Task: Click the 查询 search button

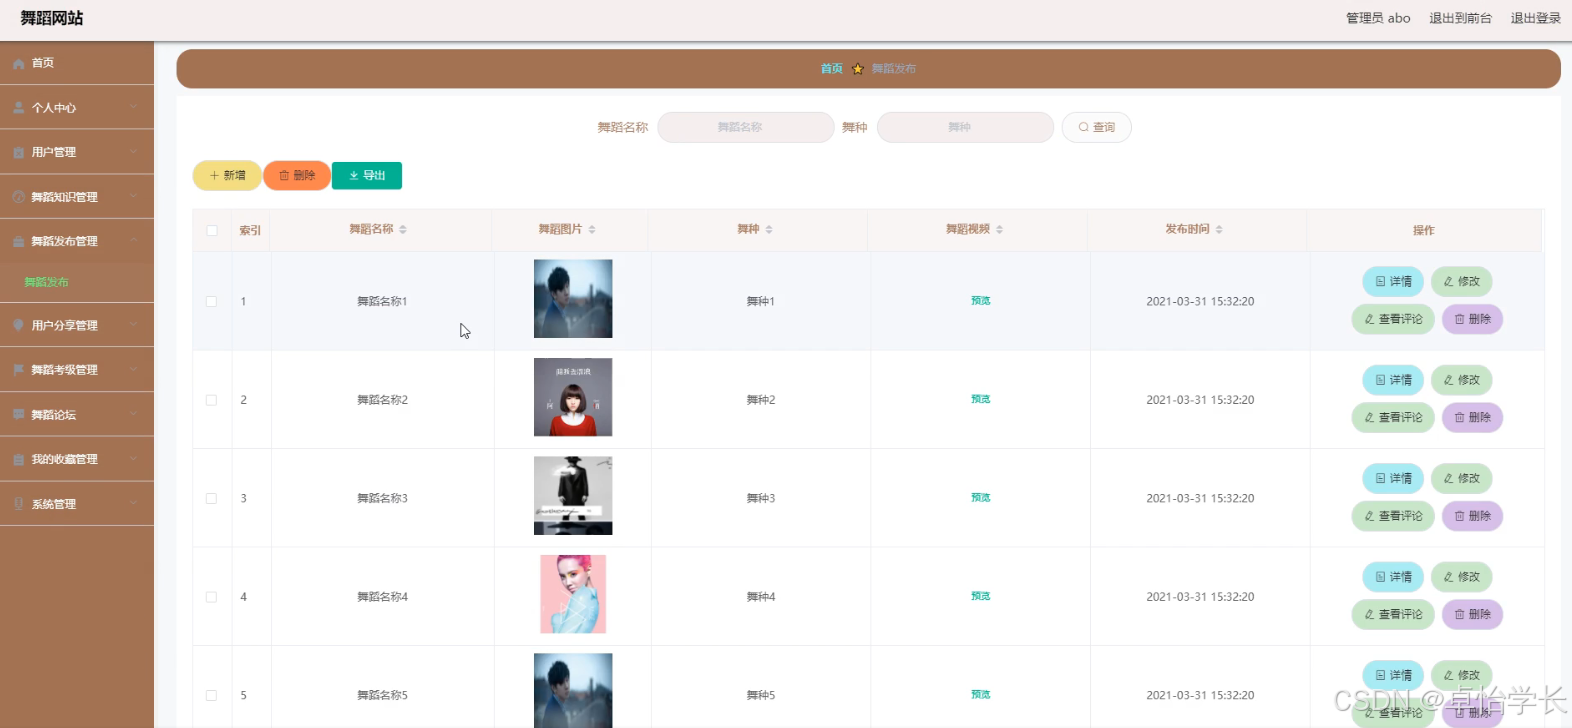Action: [x=1096, y=127]
